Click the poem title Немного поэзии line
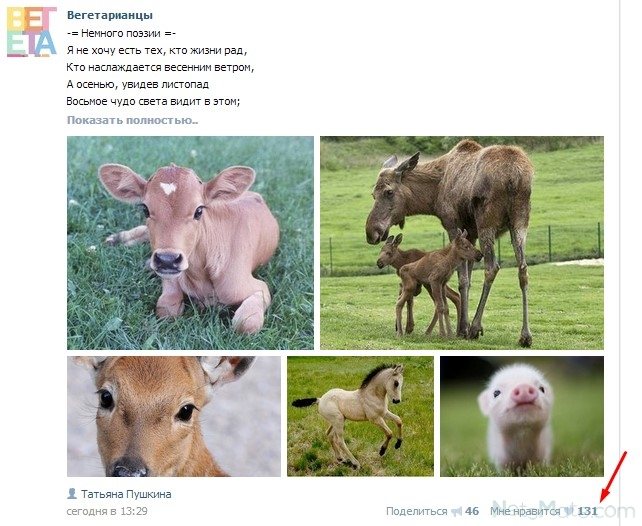Screen dimensions: 642x526 point(121,33)
